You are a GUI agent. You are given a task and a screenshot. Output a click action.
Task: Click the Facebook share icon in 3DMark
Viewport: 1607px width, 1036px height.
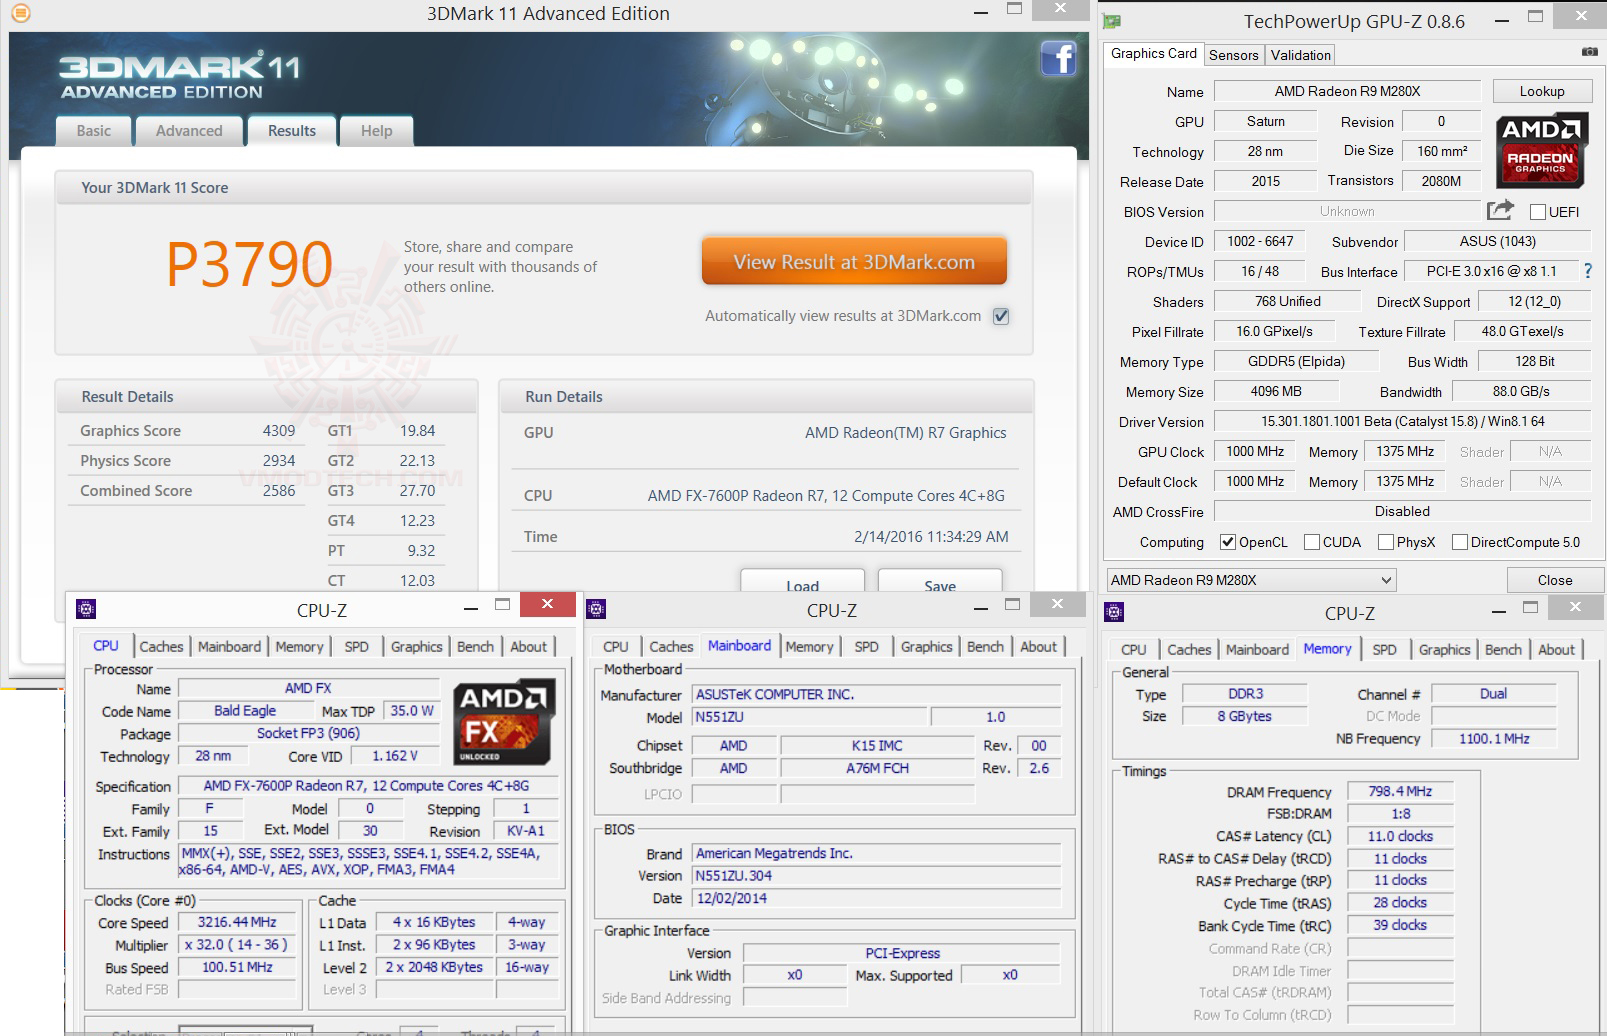click(x=1058, y=58)
